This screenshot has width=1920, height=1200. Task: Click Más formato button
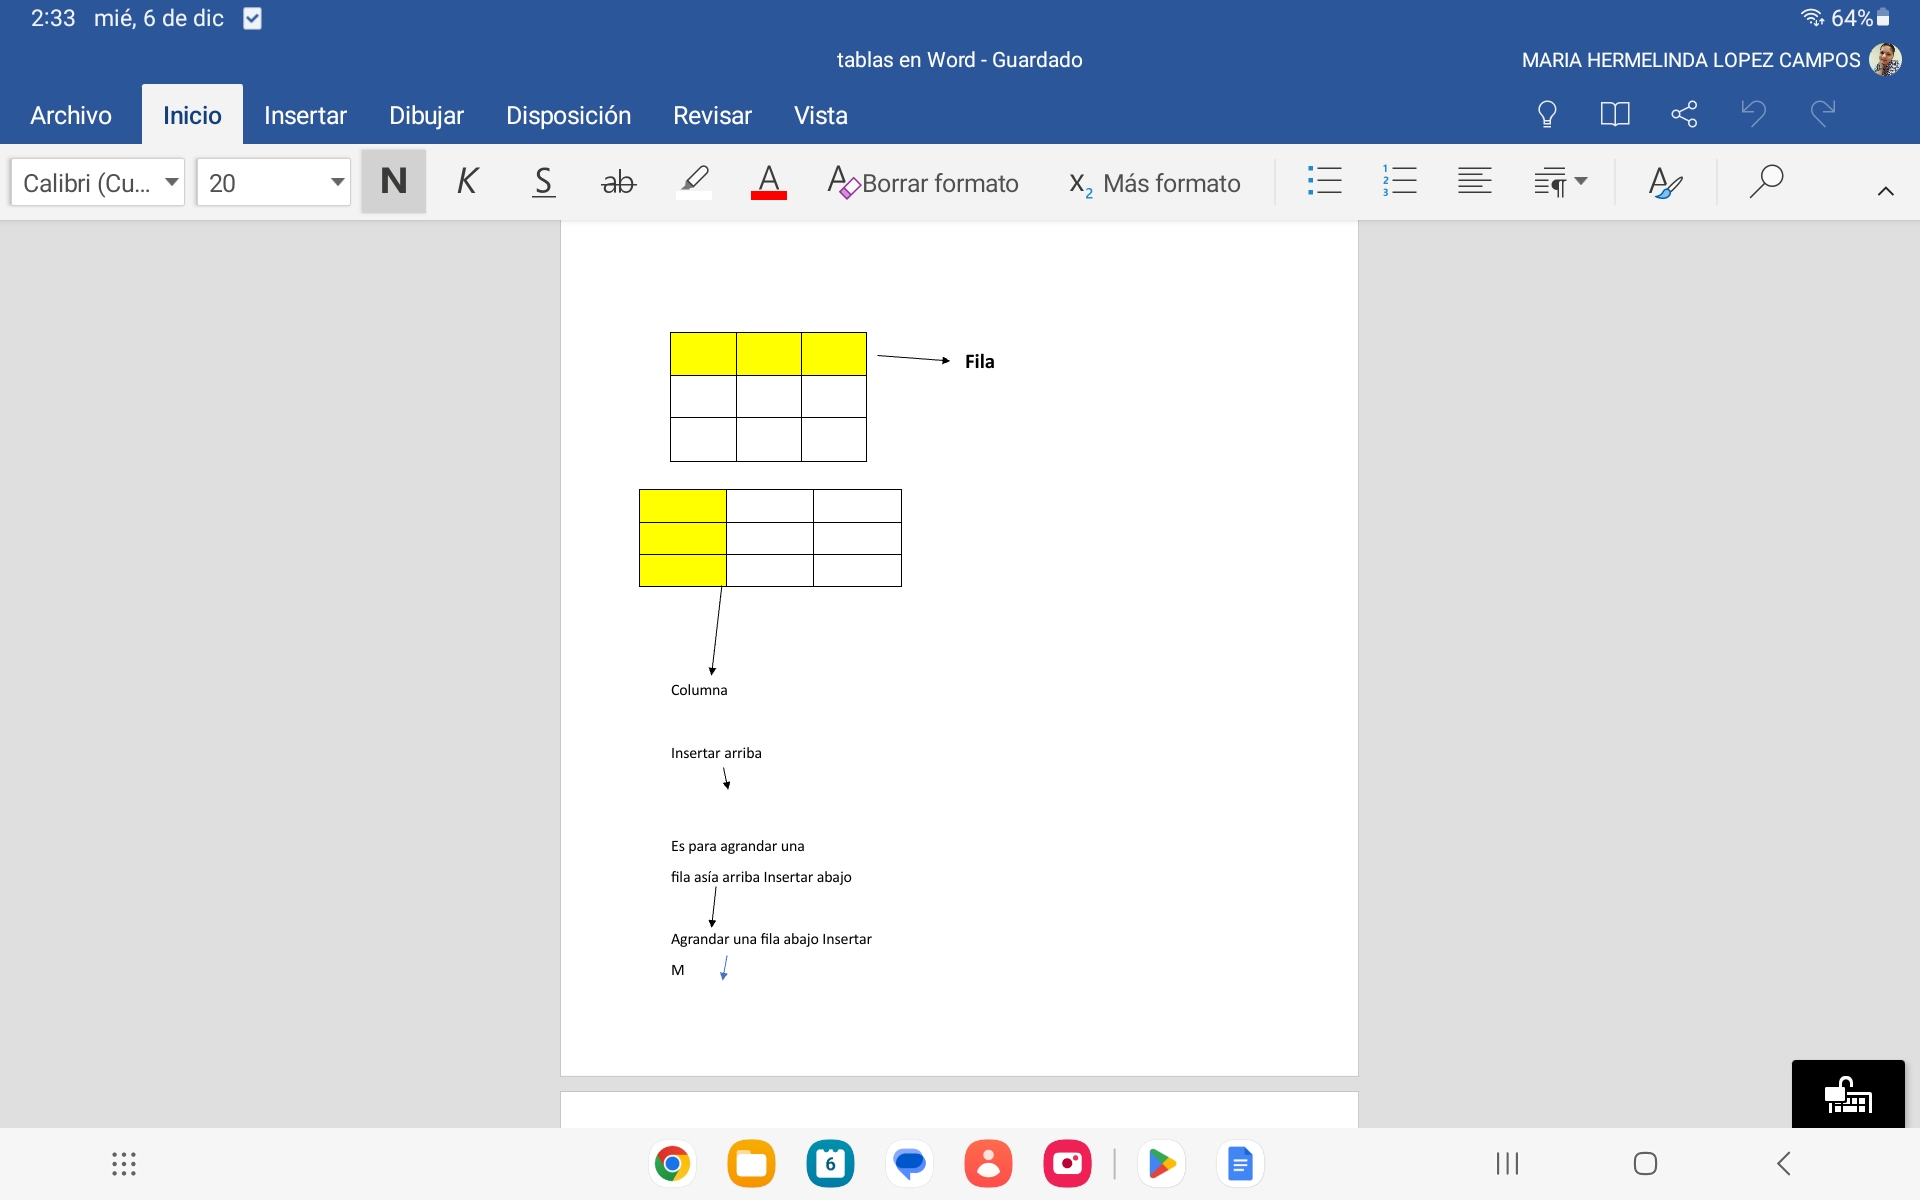1155,183
